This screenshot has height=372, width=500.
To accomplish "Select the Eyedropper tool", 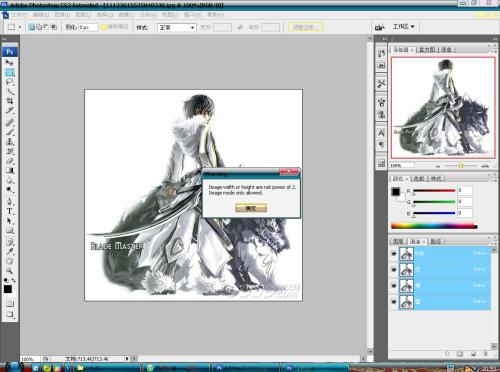I will 9,251.
